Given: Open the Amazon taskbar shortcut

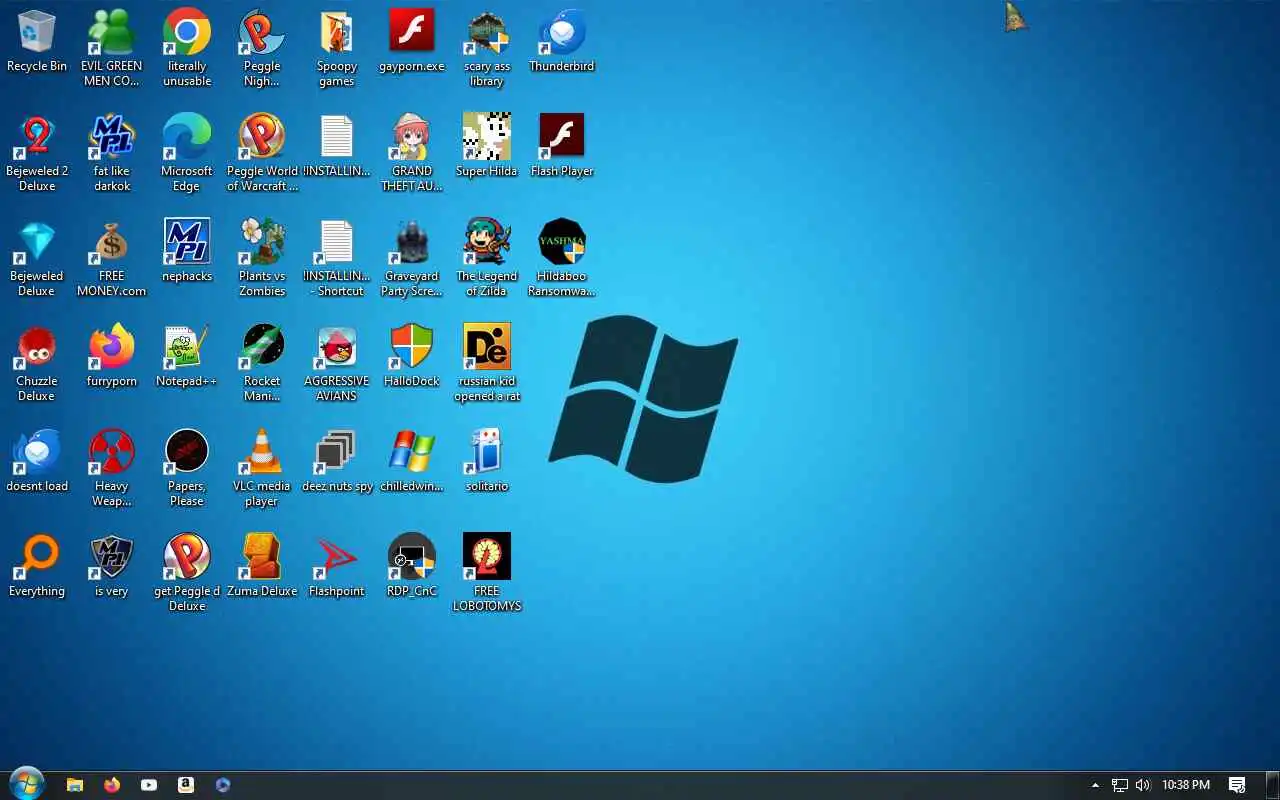Looking at the screenshot, I should click(x=186, y=785).
